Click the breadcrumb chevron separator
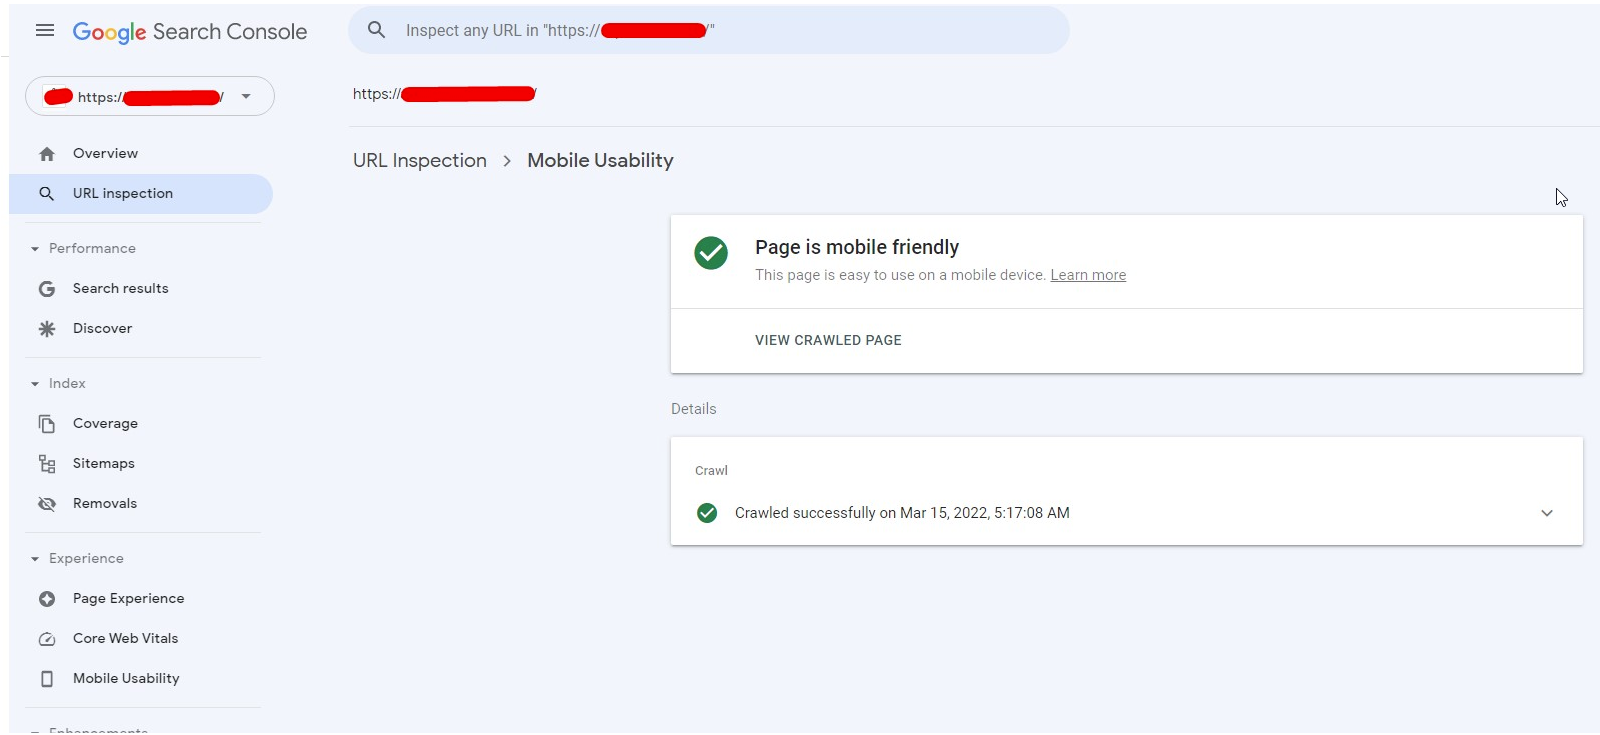1600x735 pixels. click(x=507, y=161)
